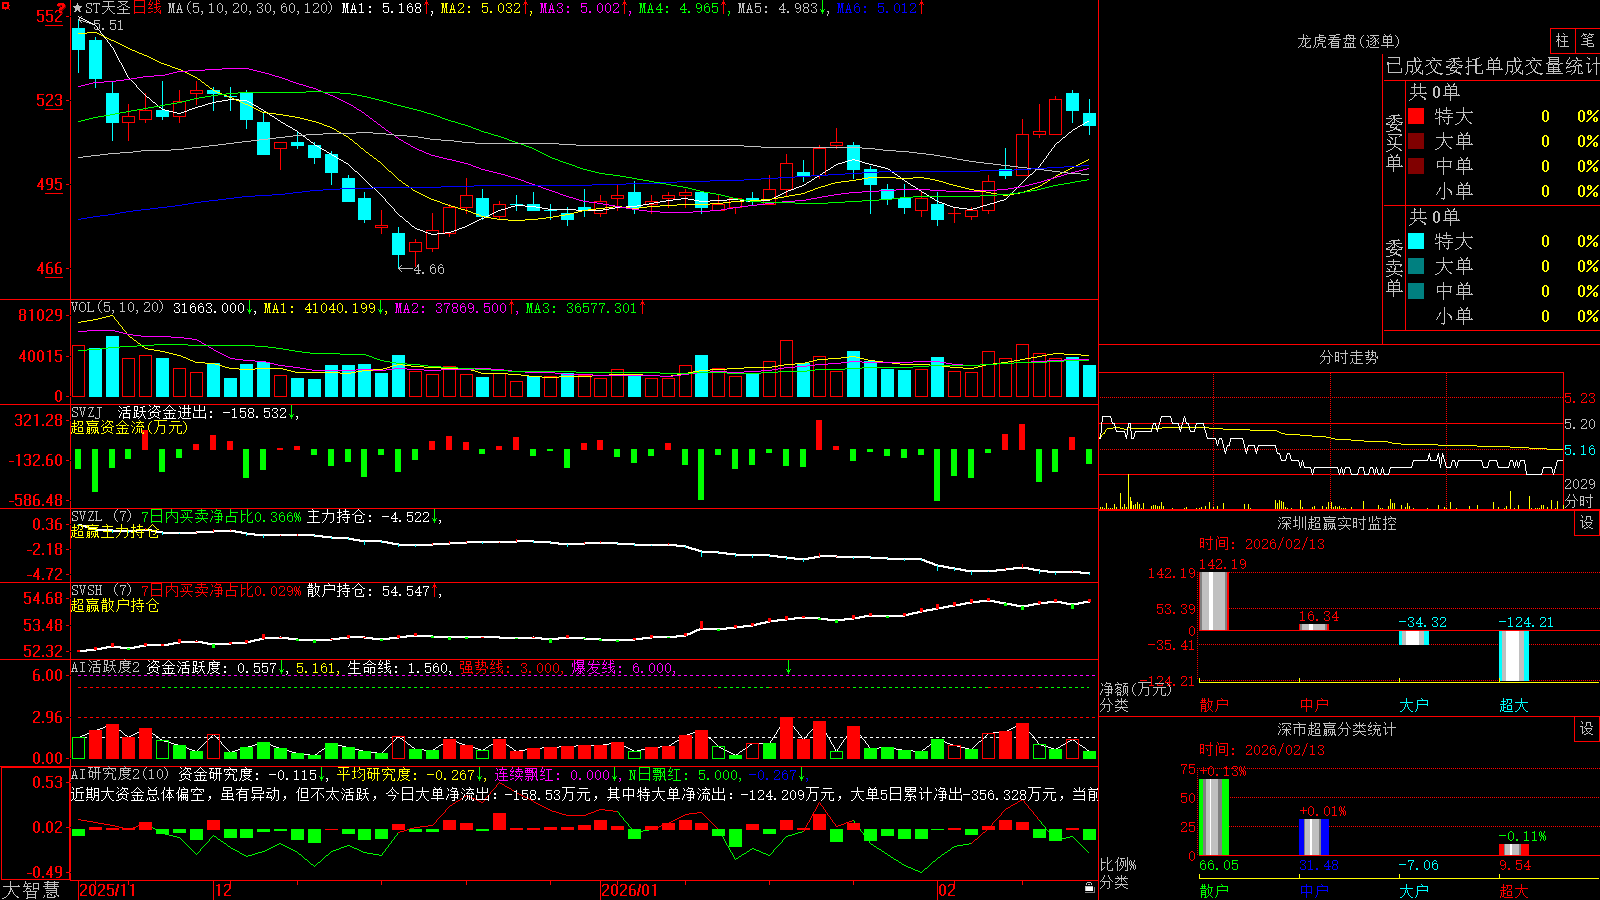
Task: Click the 委买单 section label
Action: point(1394,142)
